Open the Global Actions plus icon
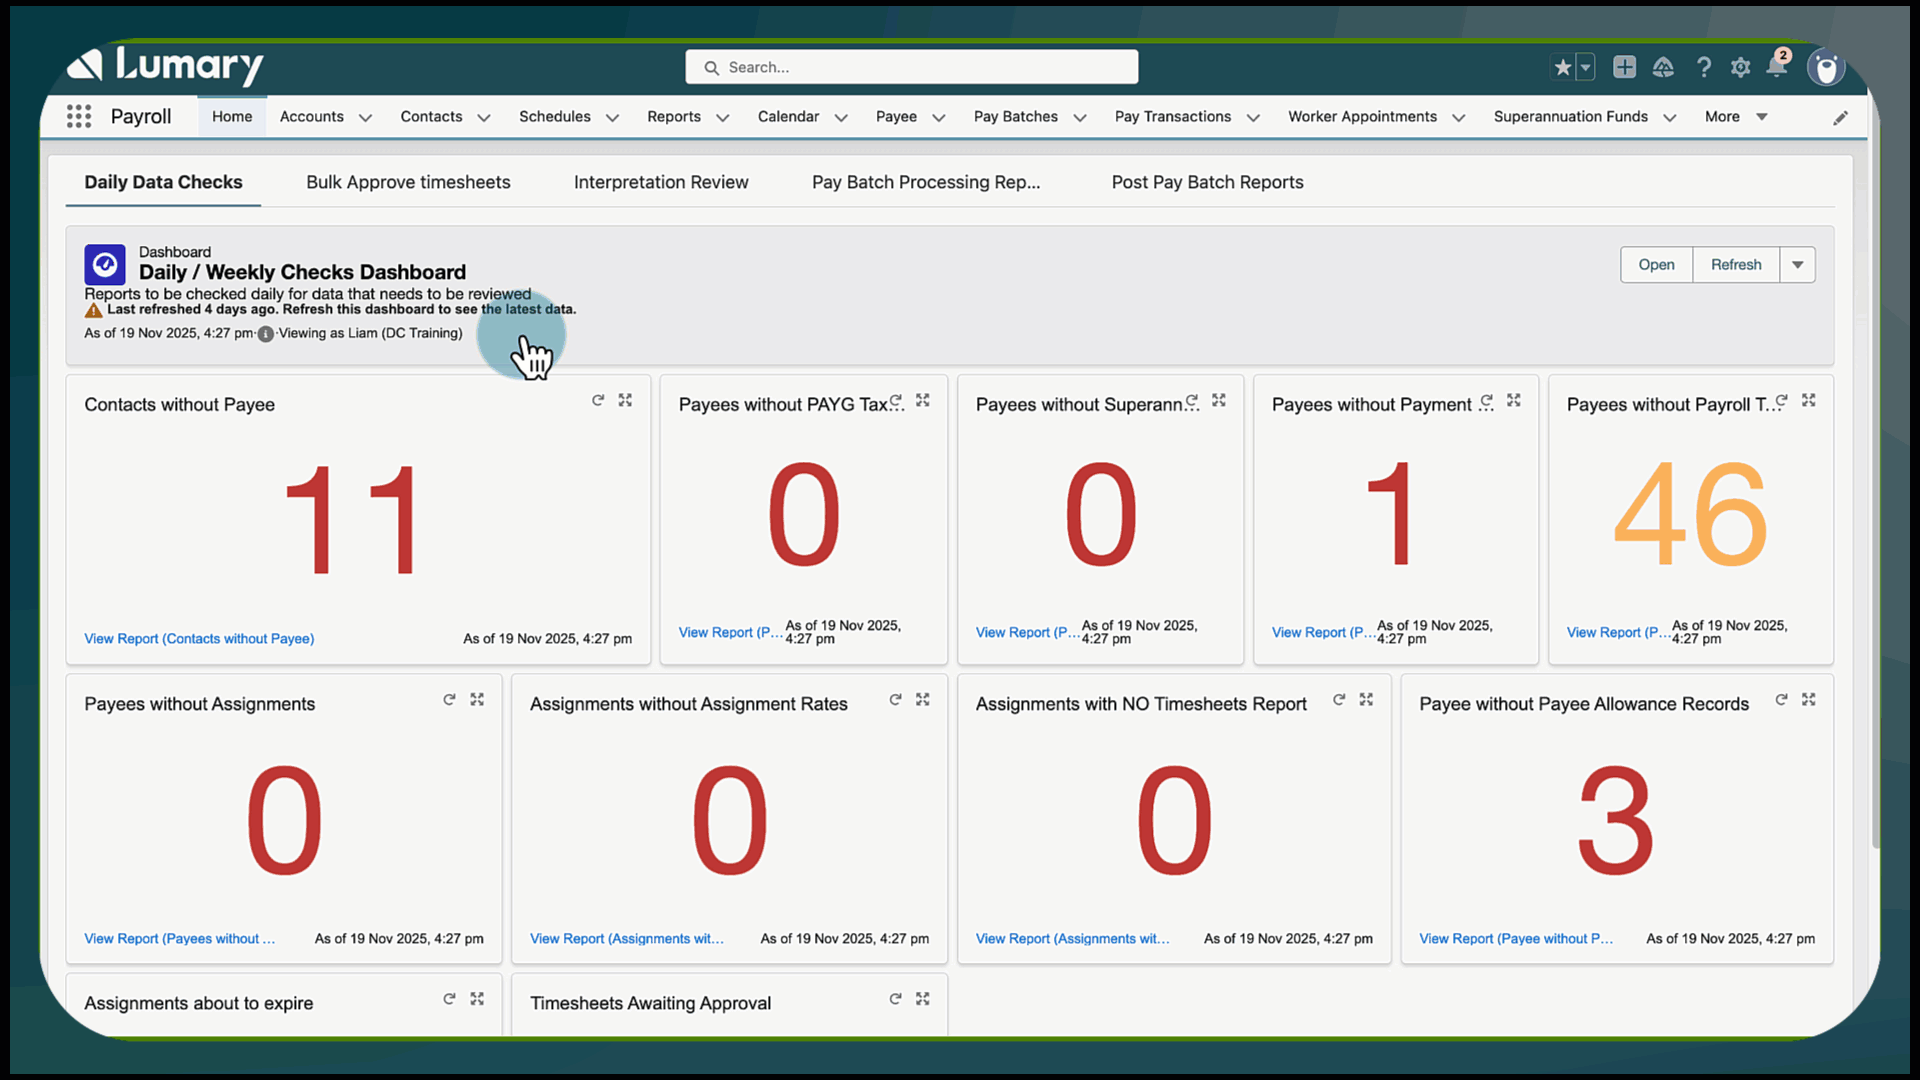Image resolution: width=1920 pixels, height=1080 pixels. tap(1624, 67)
